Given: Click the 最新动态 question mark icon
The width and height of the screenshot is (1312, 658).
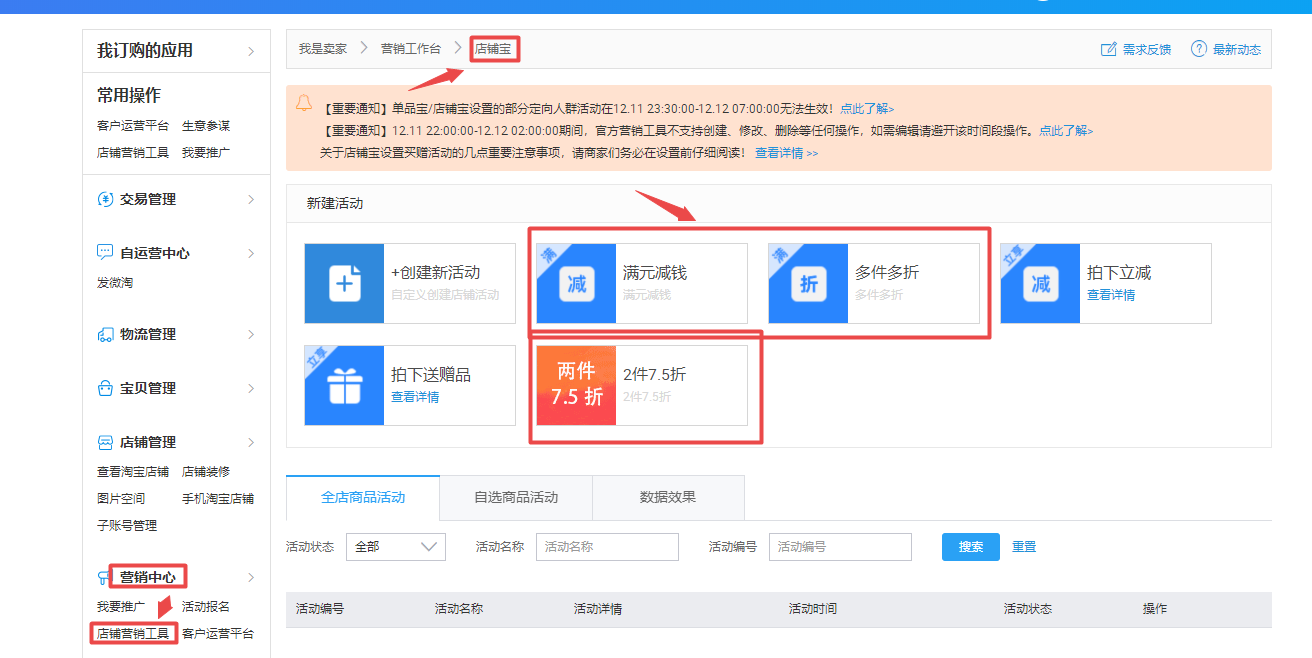Looking at the screenshot, I should (x=1198, y=49).
